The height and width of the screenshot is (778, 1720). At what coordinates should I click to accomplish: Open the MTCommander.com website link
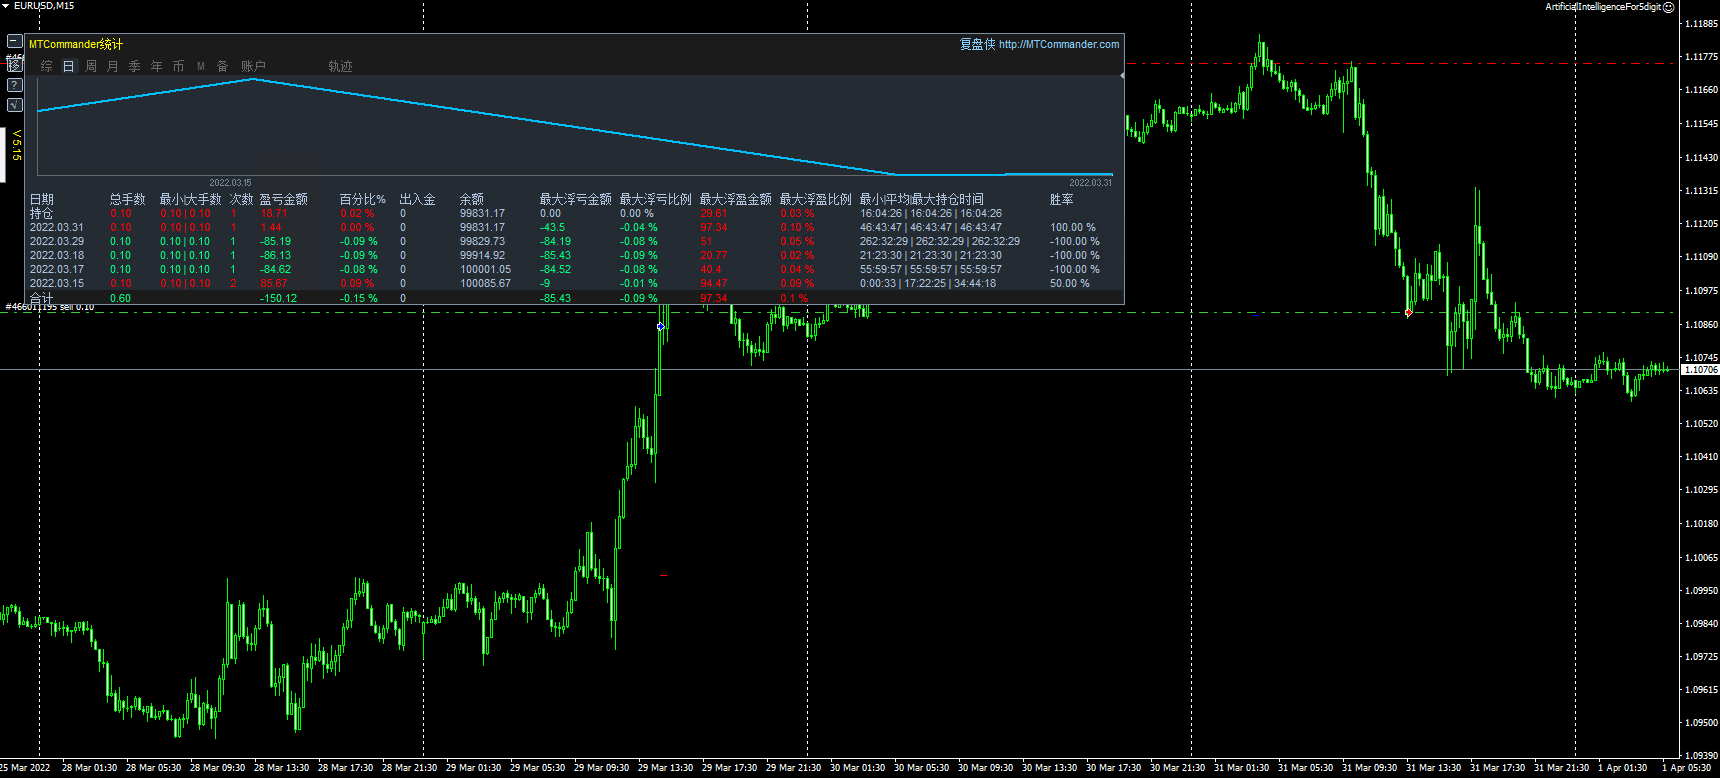(1058, 44)
